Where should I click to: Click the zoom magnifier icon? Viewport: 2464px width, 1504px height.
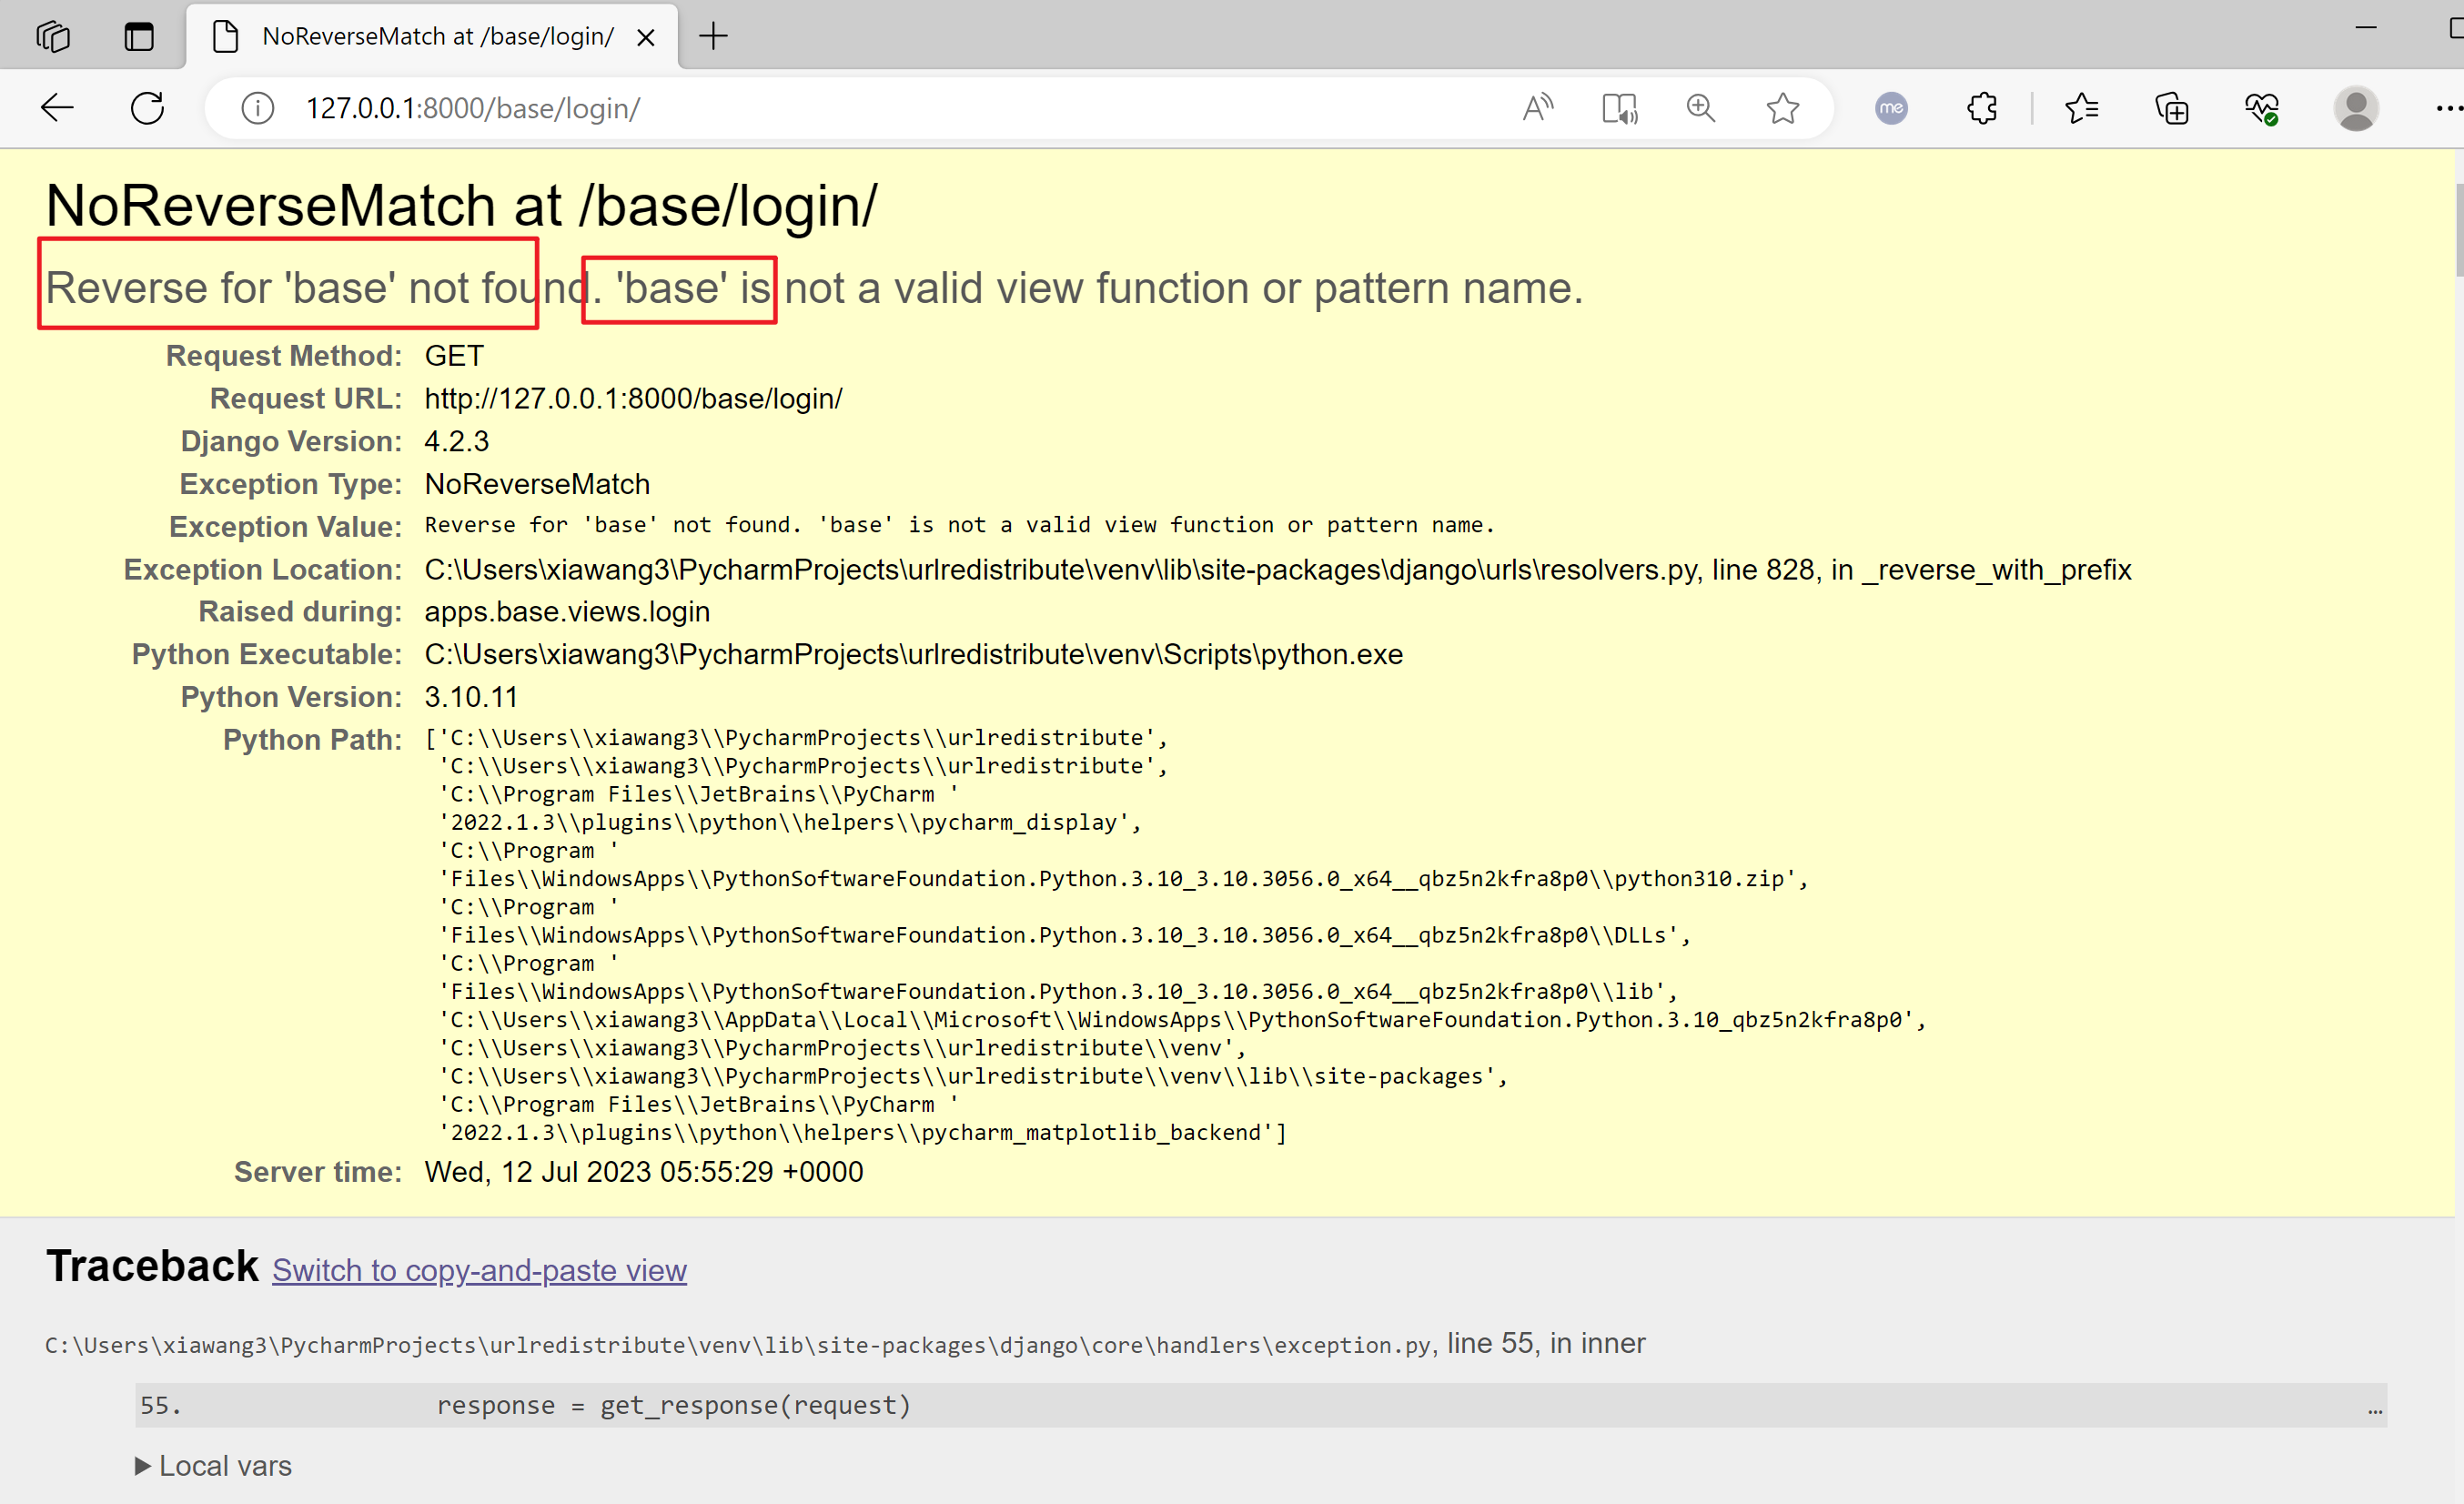click(x=1700, y=108)
